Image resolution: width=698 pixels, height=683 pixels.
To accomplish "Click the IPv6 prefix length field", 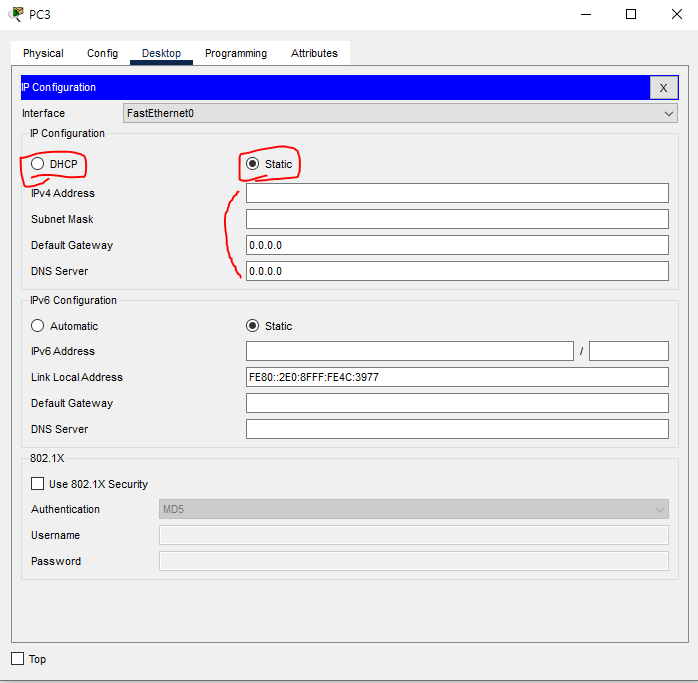I will pyautogui.click(x=629, y=351).
